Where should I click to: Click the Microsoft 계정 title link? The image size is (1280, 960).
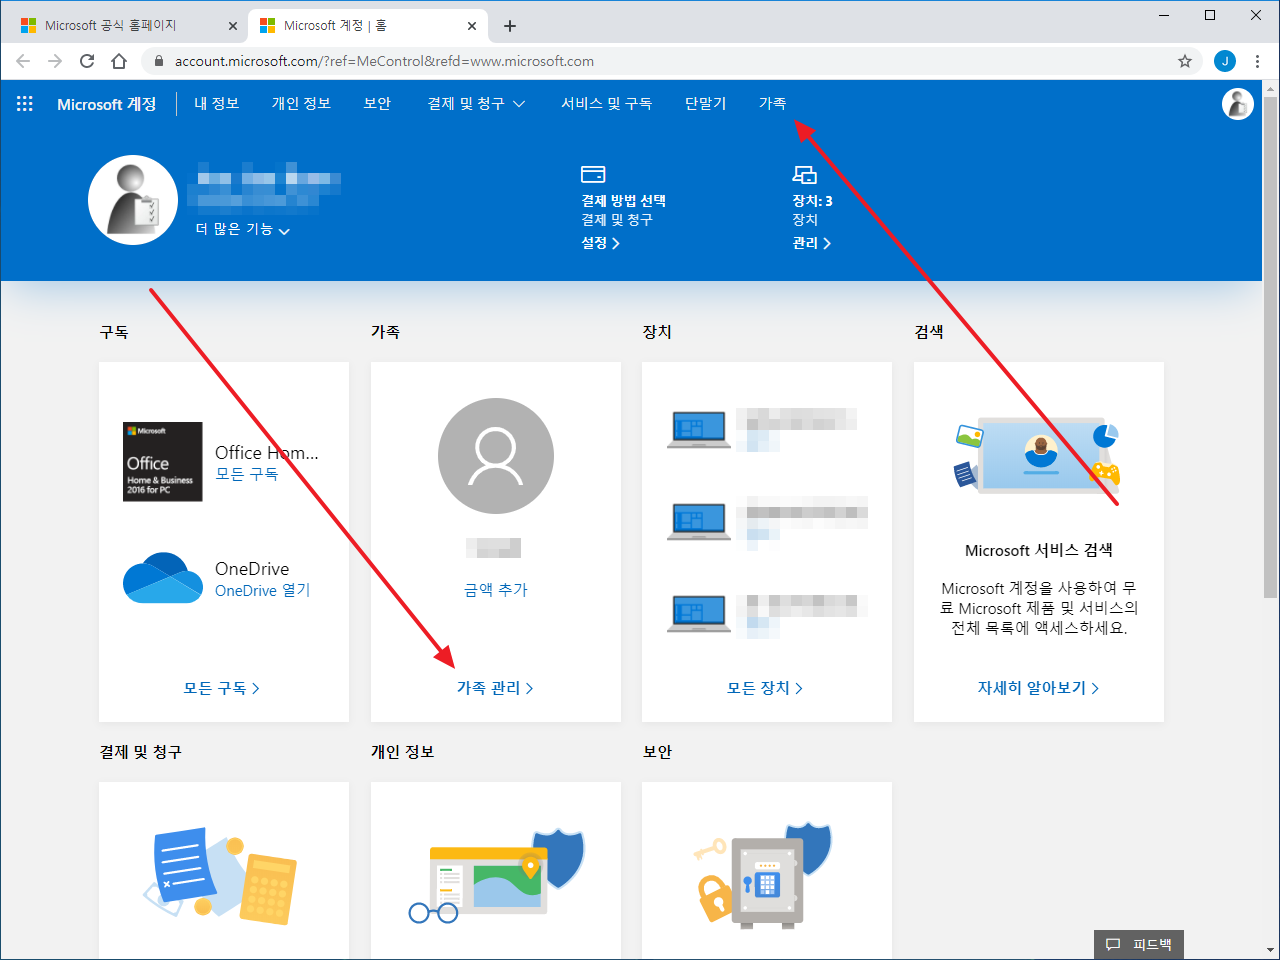(107, 104)
